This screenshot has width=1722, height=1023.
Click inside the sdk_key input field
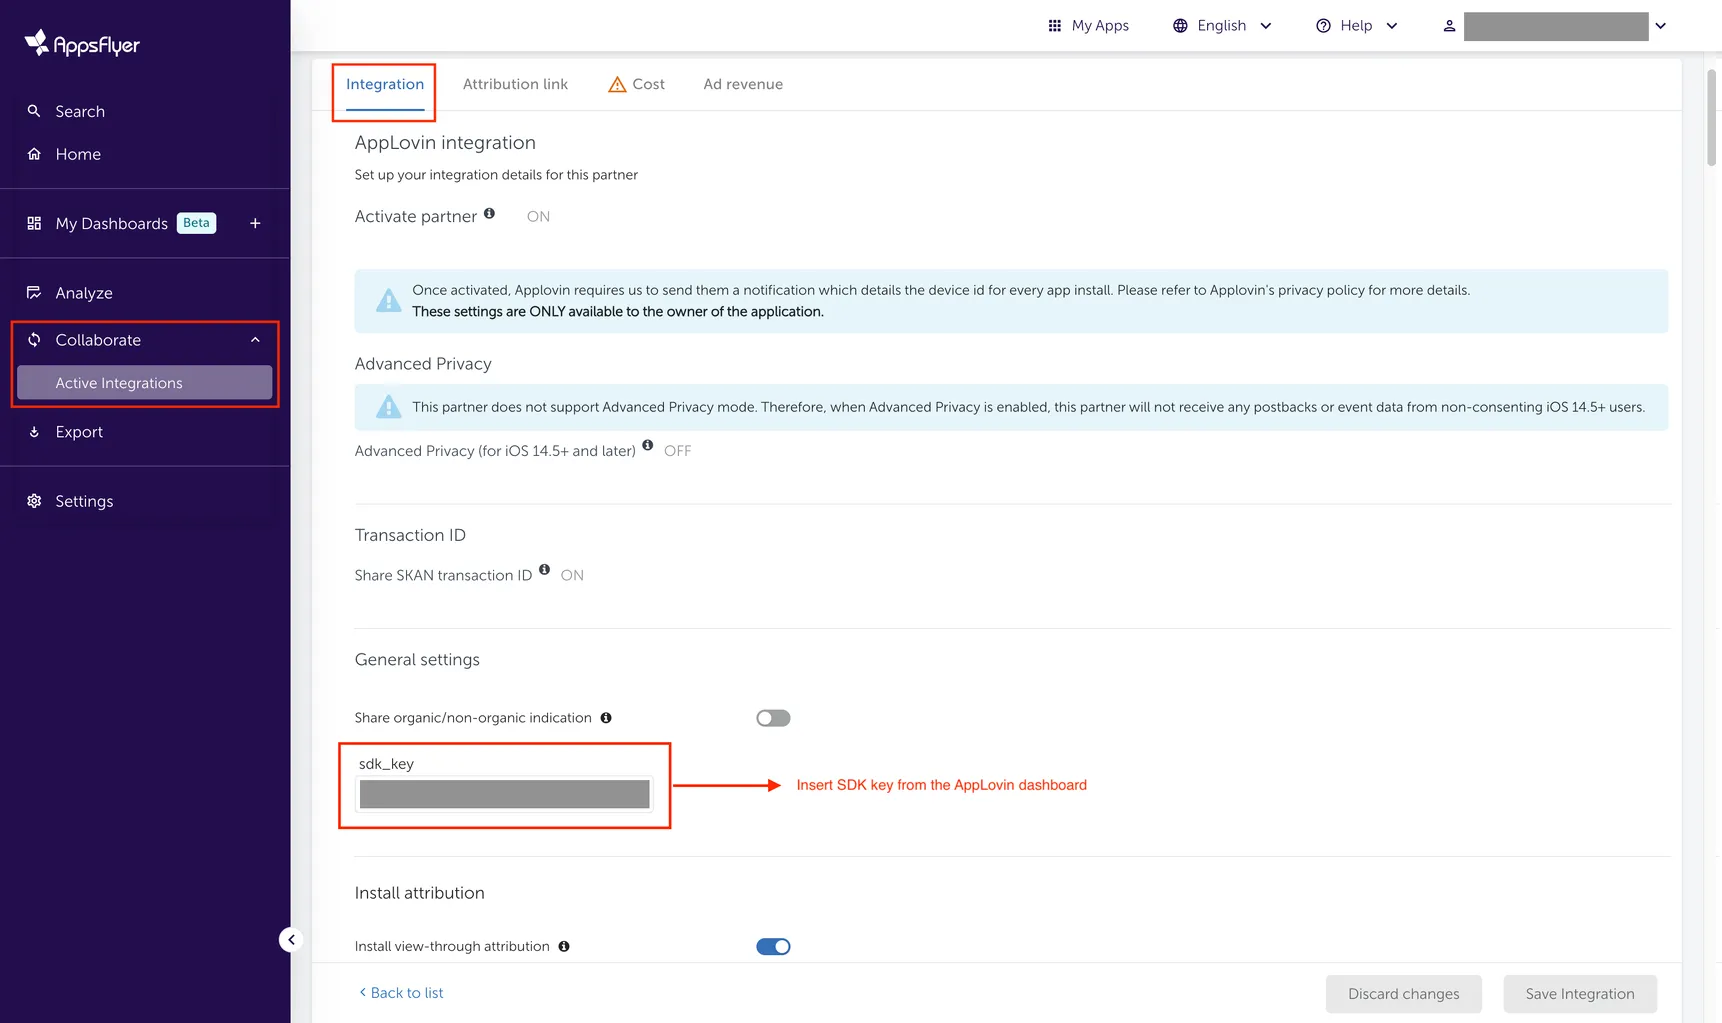(503, 793)
